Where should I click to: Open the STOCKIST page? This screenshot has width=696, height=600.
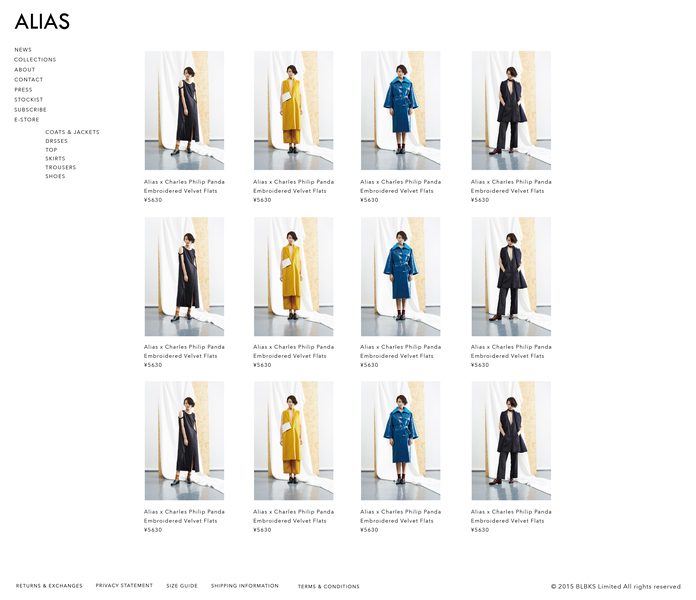point(28,99)
